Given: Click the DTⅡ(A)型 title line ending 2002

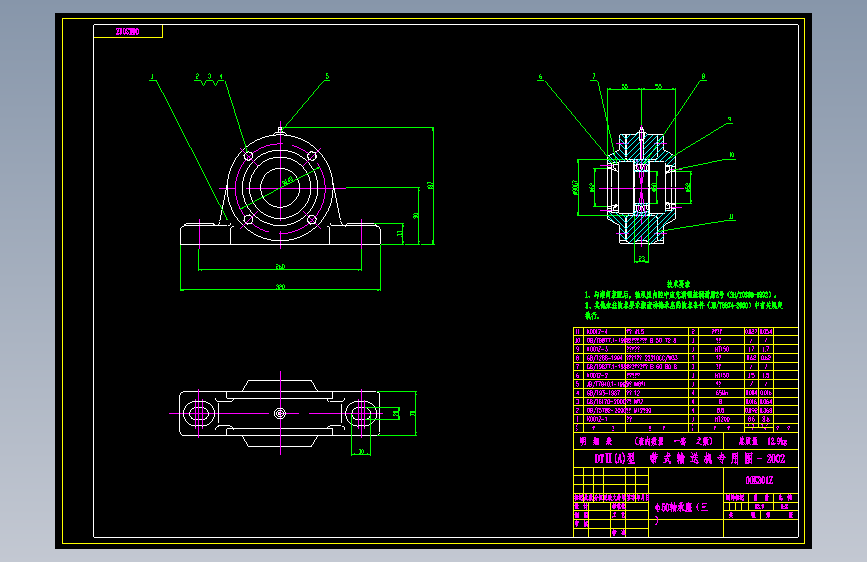Looking at the screenshot, I should click(690, 459).
